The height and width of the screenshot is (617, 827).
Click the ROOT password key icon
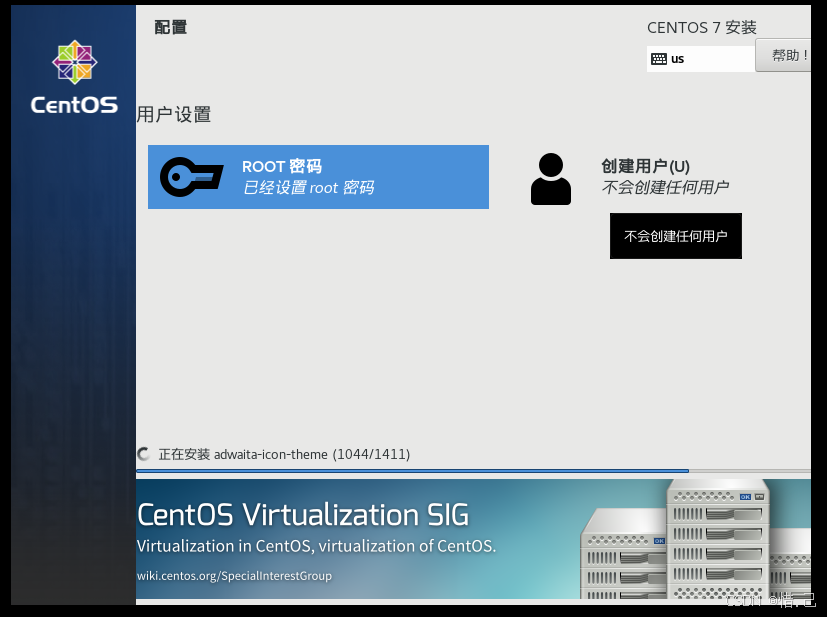coord(191,177)
